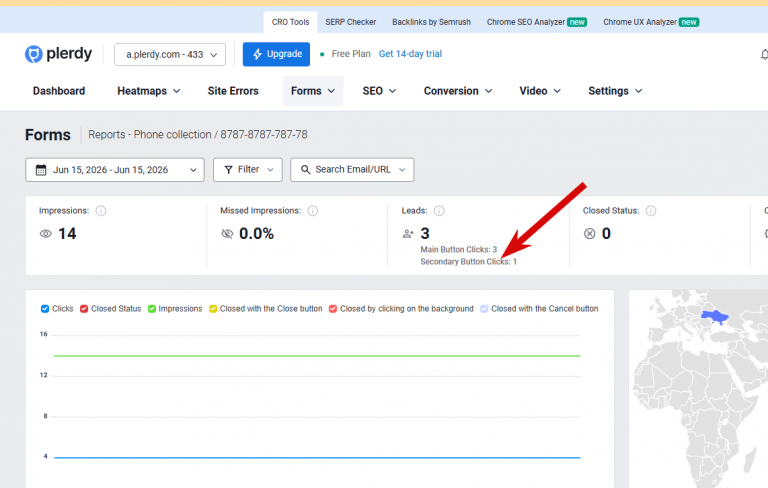Click the green Impressions chart line

(317, 356)
